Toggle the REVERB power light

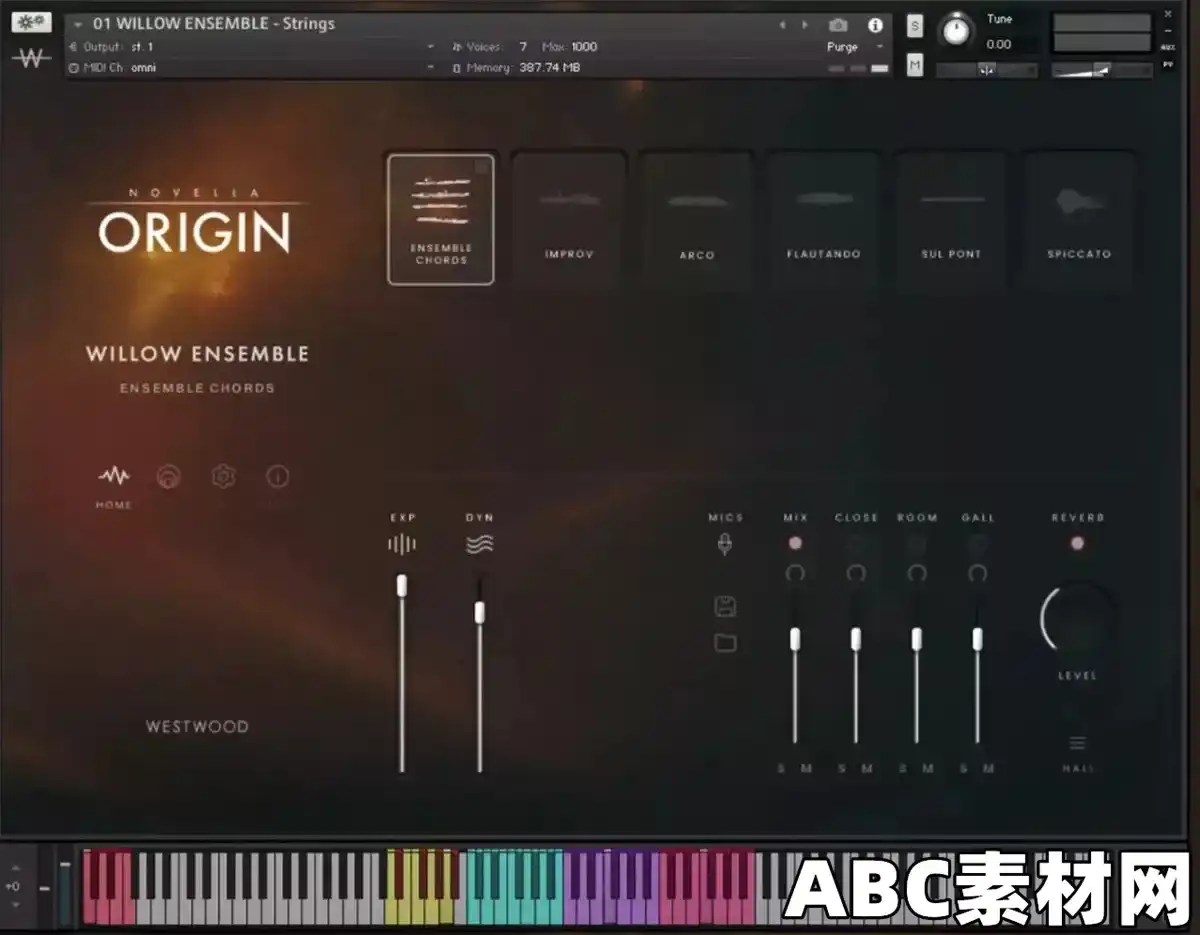(x=1077, y=542)
